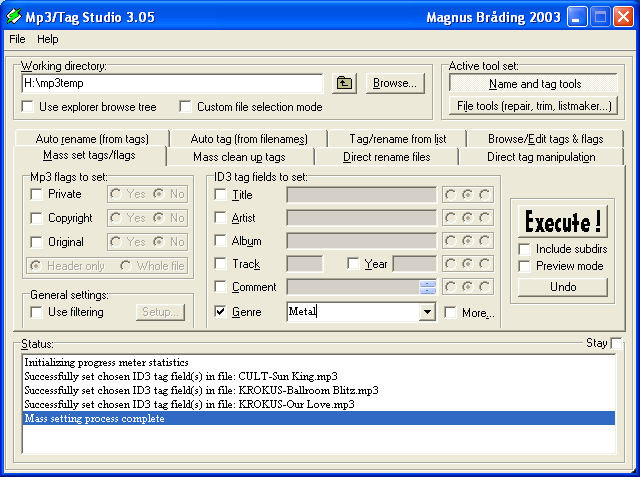Click the Working directory path field
The image size is (640, 477).
tap(172, 83)
